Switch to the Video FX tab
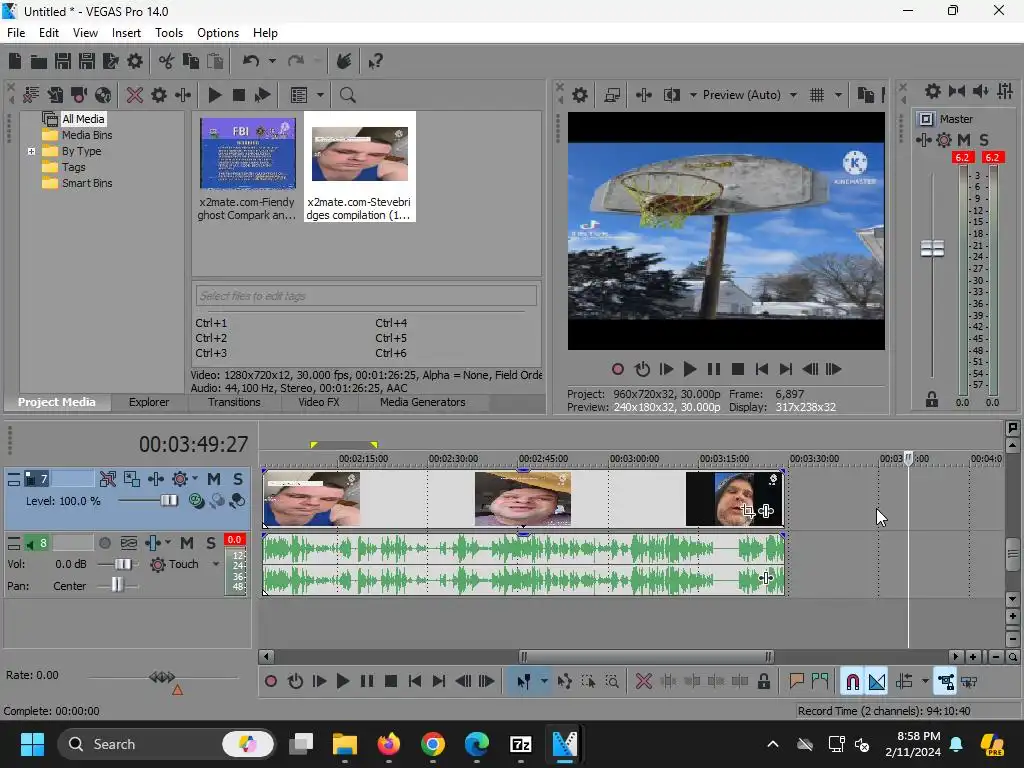The height and width of the screenshot is (768, 1024). click(x=319, y=402)
